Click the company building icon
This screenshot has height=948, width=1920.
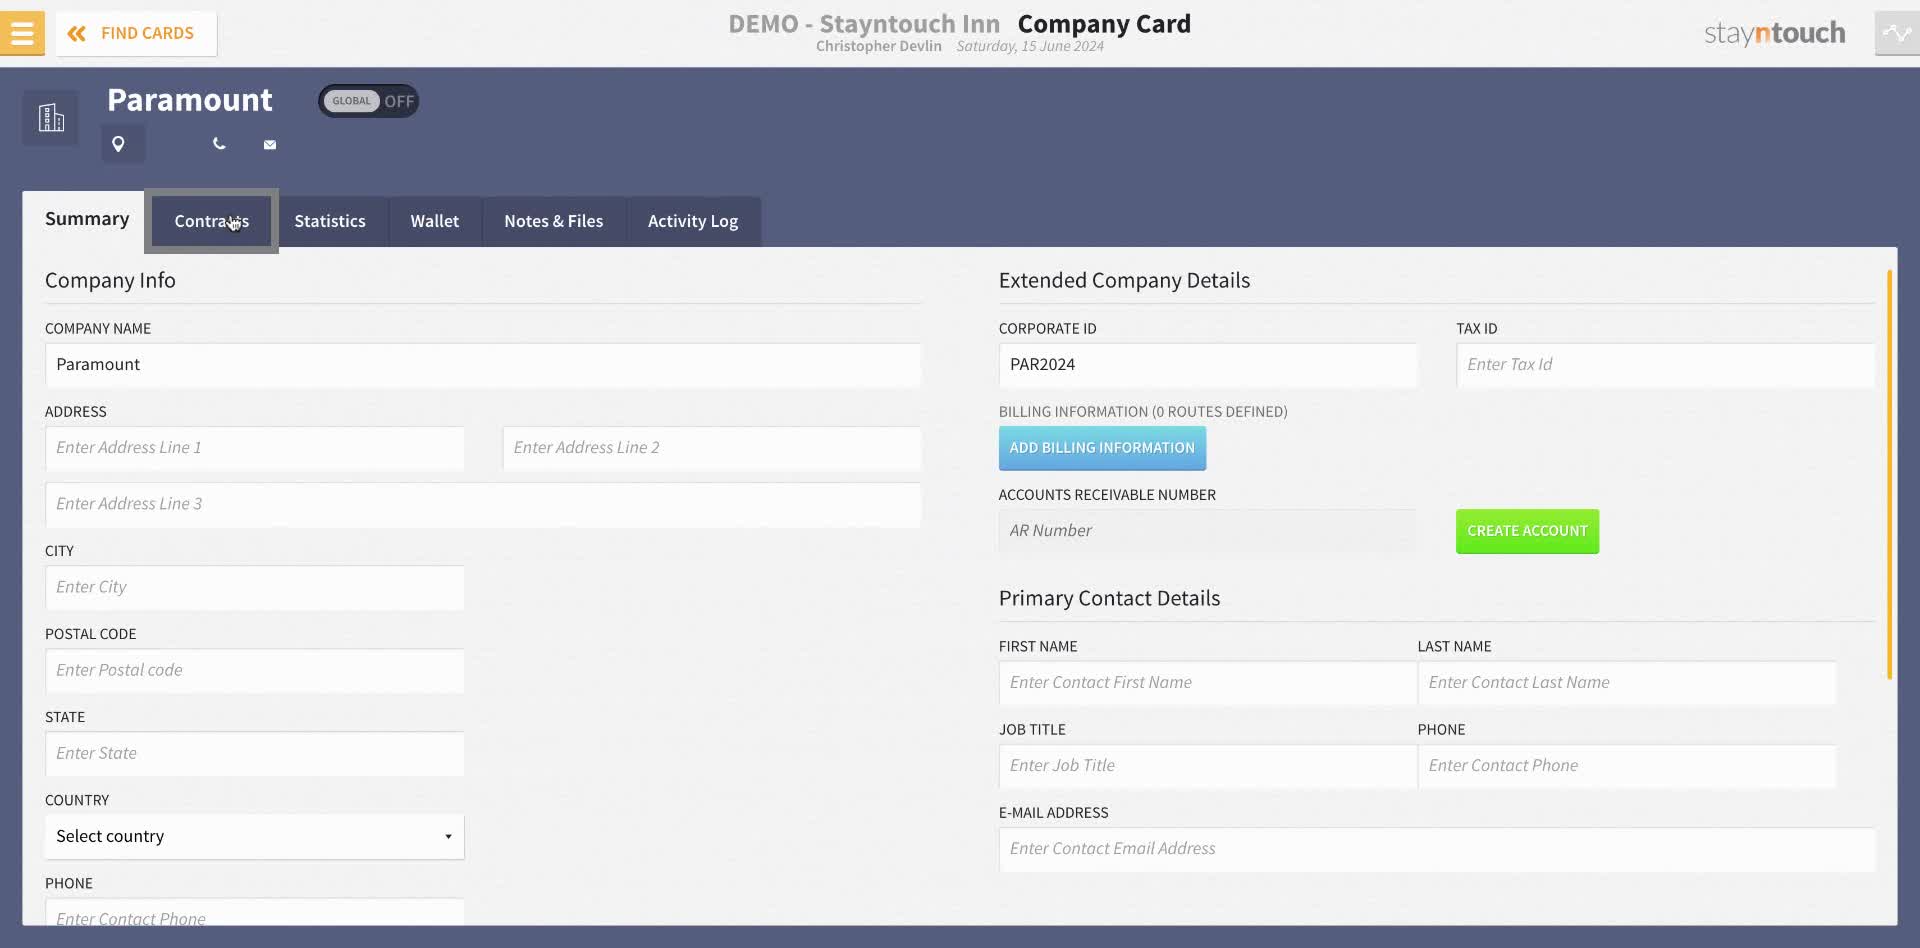click(x=51, y=118)
